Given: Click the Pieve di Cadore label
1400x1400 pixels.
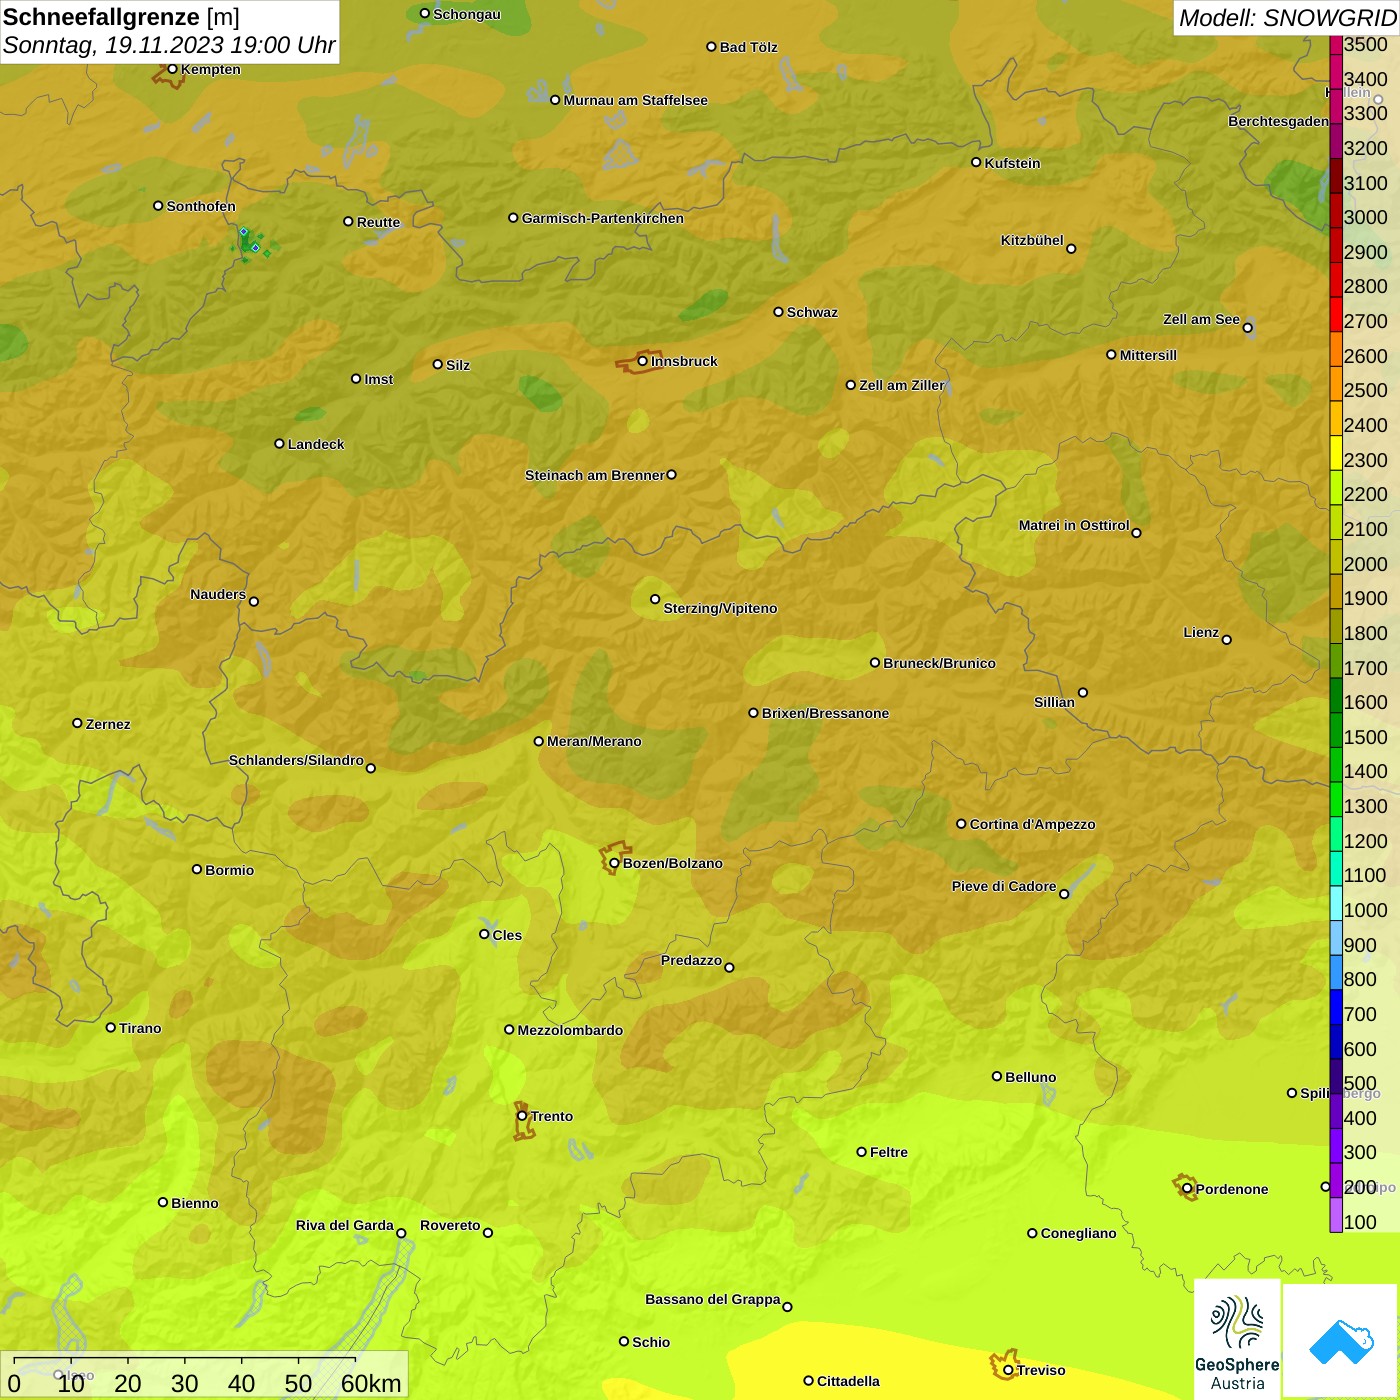Looking at the screenshot, I should click(x=1004, y=886).
